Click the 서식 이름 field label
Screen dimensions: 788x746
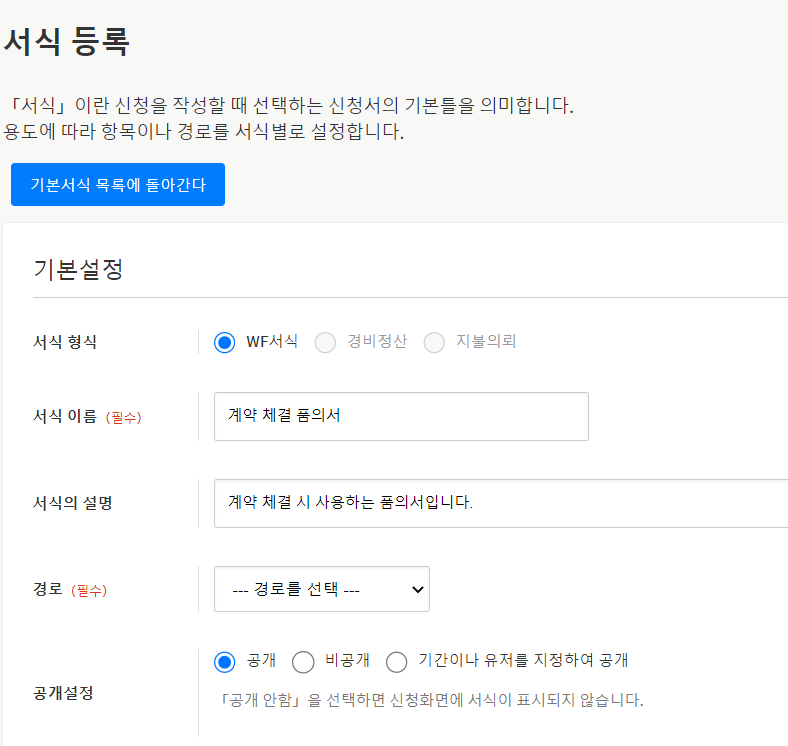click(67, 417)
